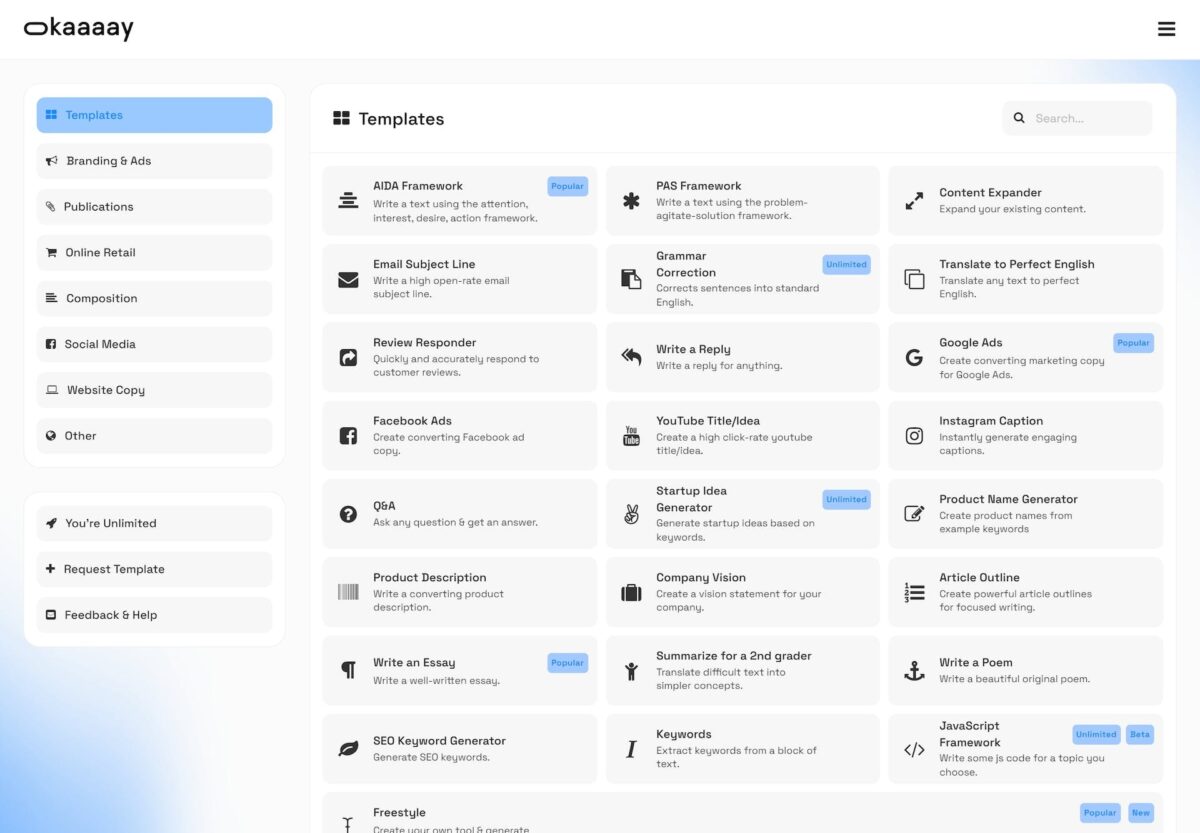Click the PAS Framework asterisk icon
Viewport: 1200px width, 833px height.
(x=631, y=201)
